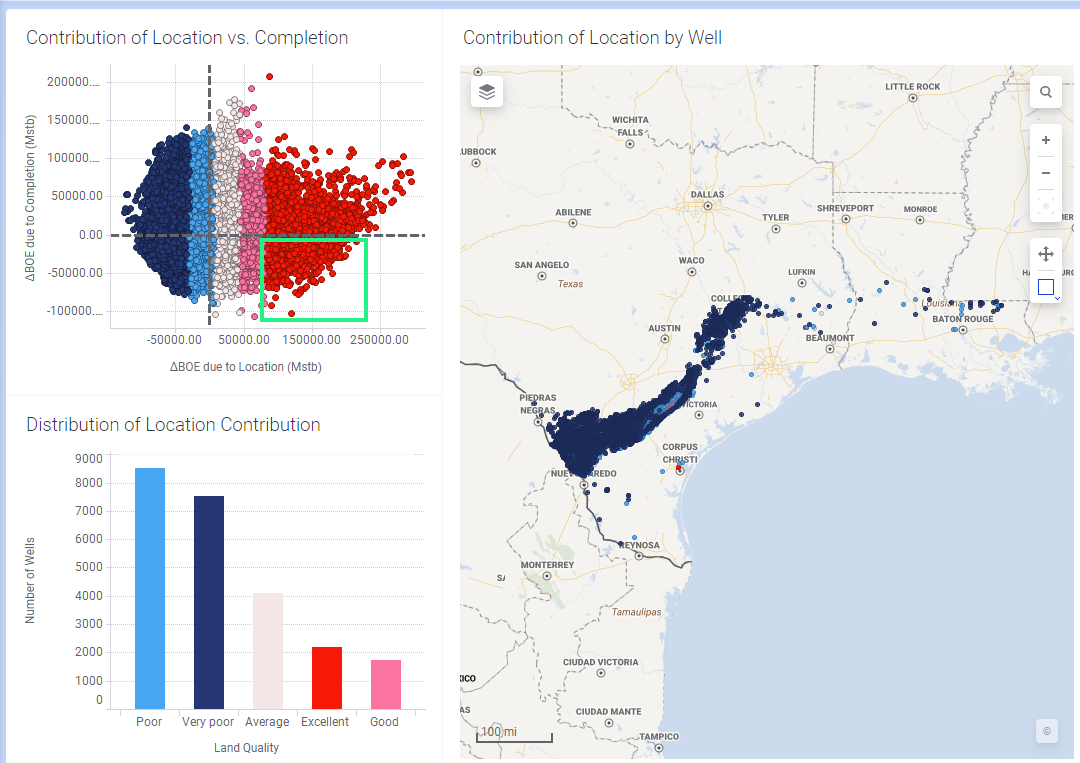Select the rectangle selection tool on the map
This screenshot has width=1080, height=763.
pos(1044,287)
